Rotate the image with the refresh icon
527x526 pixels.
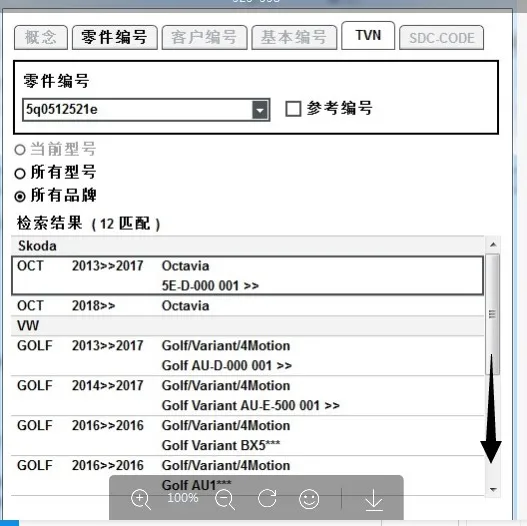coord(267,498)
